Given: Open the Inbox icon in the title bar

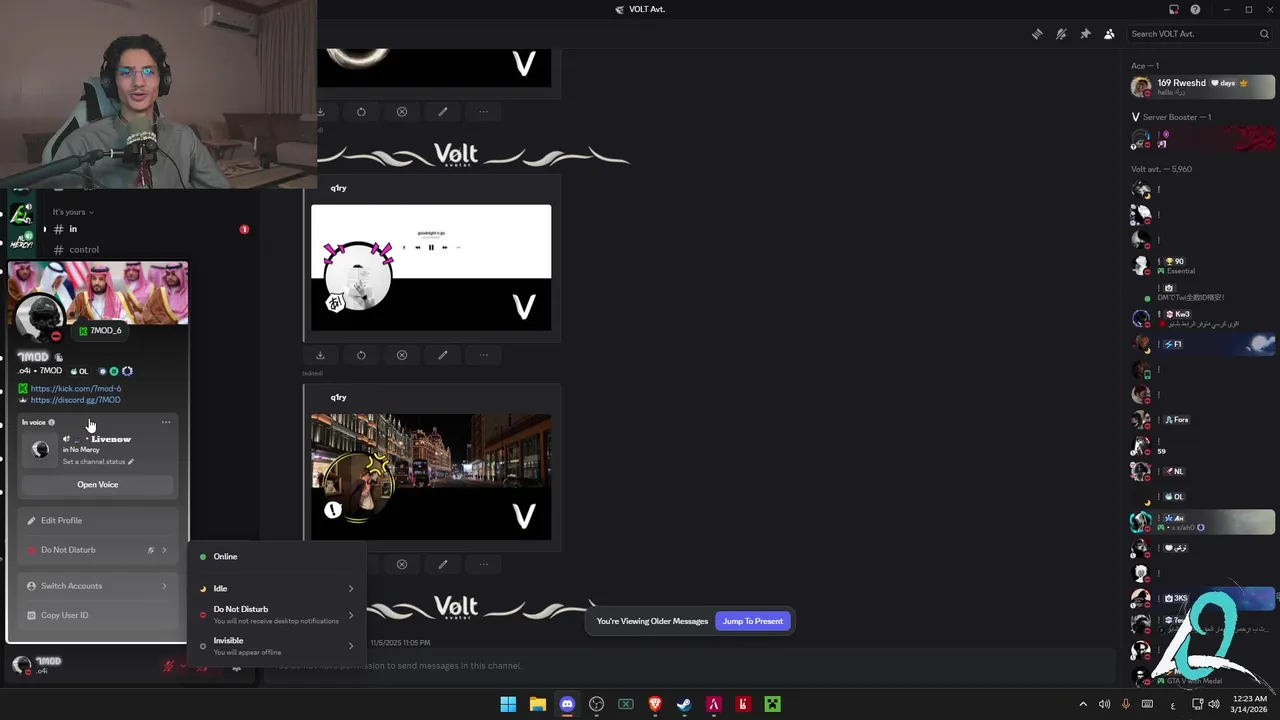Looking at the screenshot, I should pos(1174,9).
